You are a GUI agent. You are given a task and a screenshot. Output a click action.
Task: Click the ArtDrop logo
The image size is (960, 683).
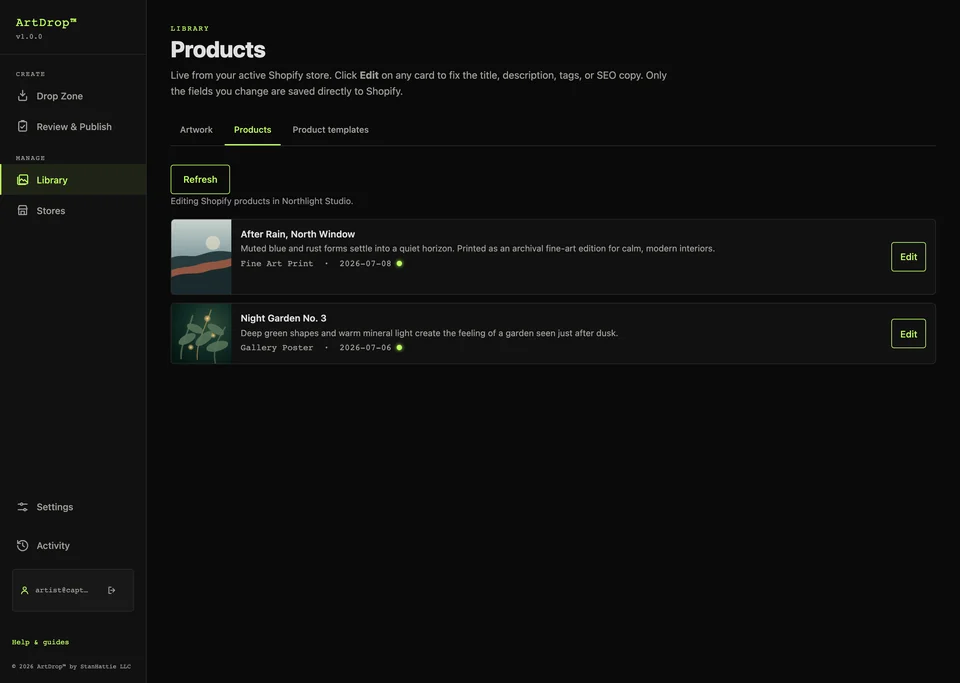coord(46,23)
